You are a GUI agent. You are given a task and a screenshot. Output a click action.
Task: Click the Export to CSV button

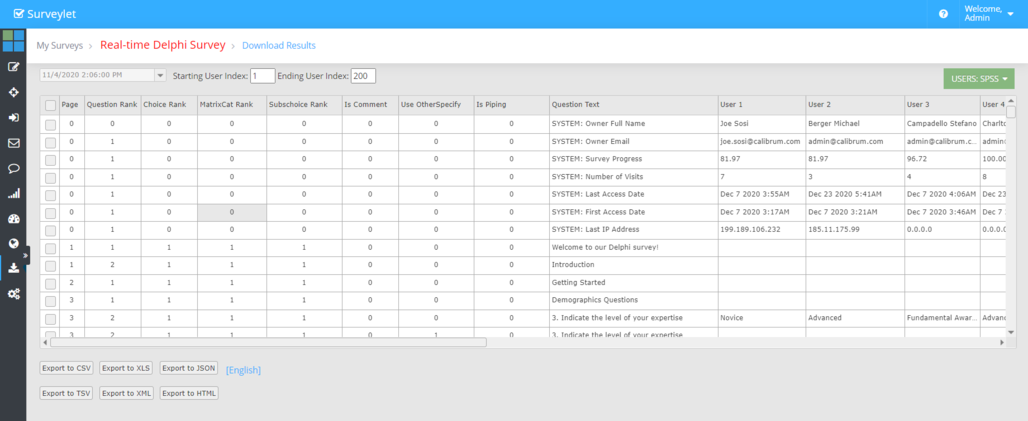click(x=67, y=368)
